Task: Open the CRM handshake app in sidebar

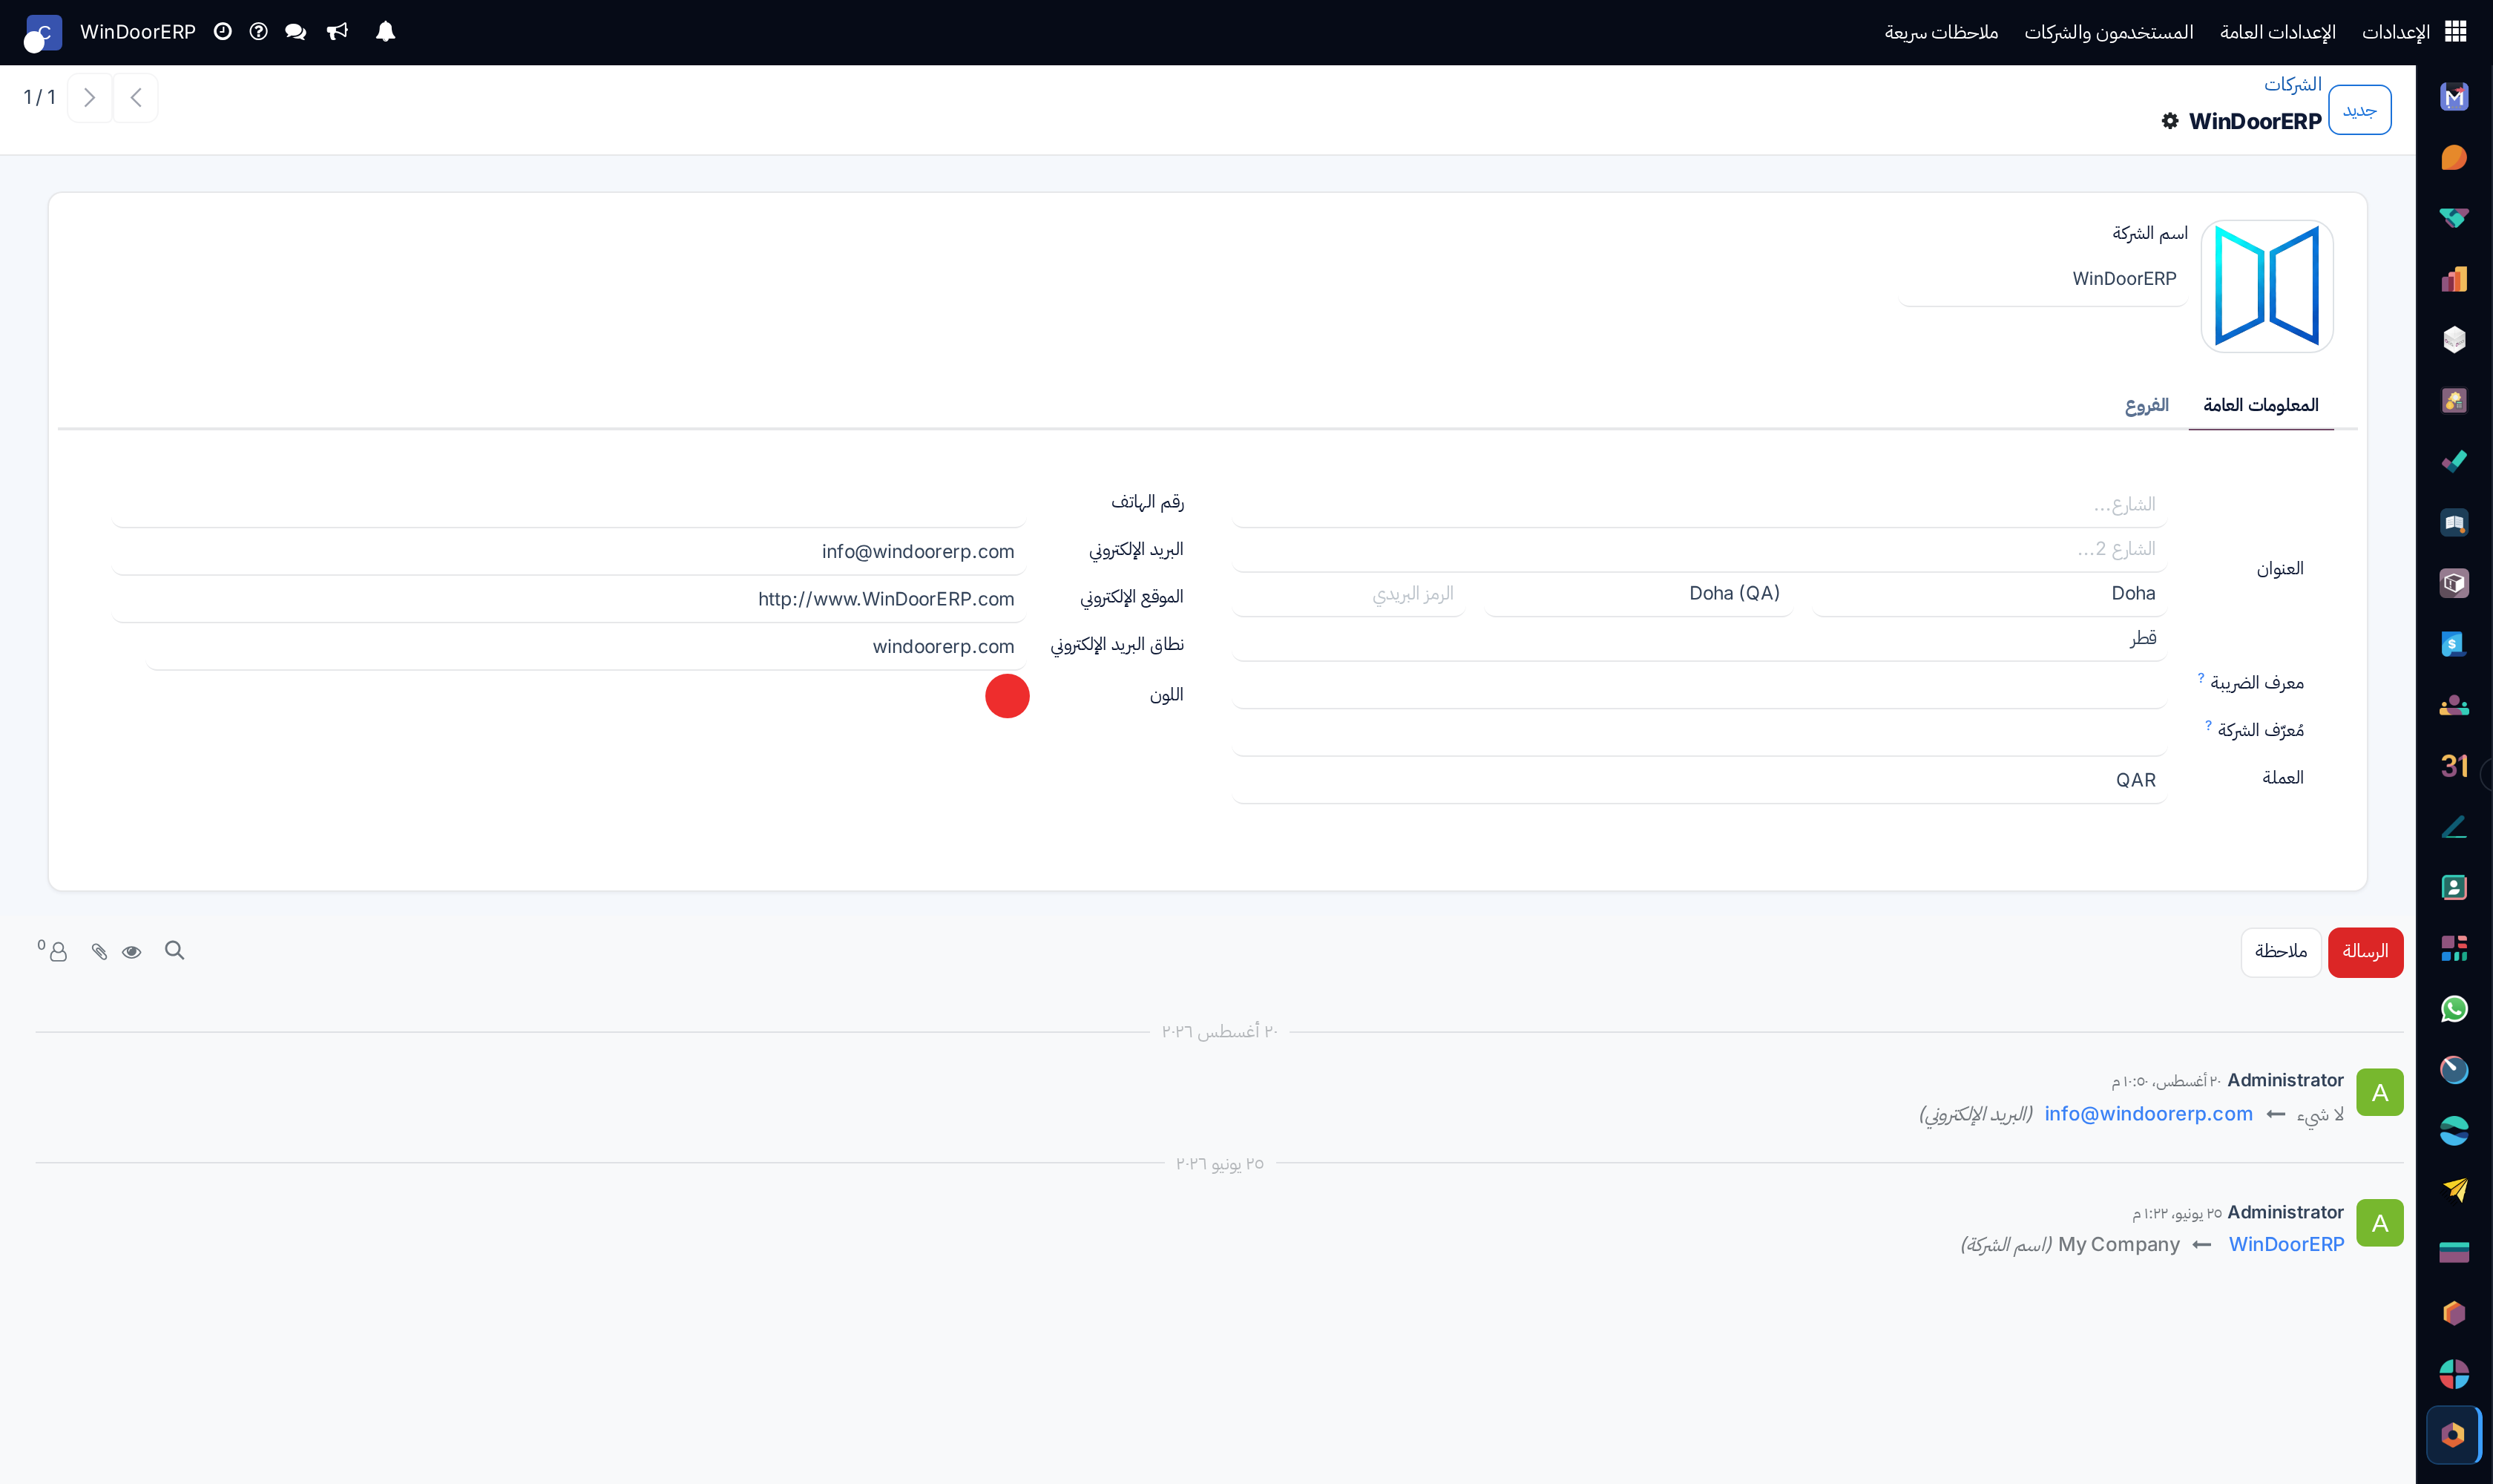Action: click(x=2454, y=218)
